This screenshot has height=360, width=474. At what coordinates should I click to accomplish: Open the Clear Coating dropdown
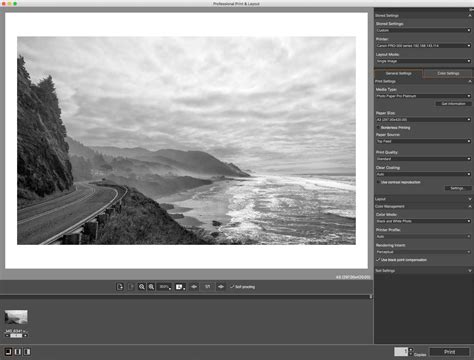coord(423,174)
